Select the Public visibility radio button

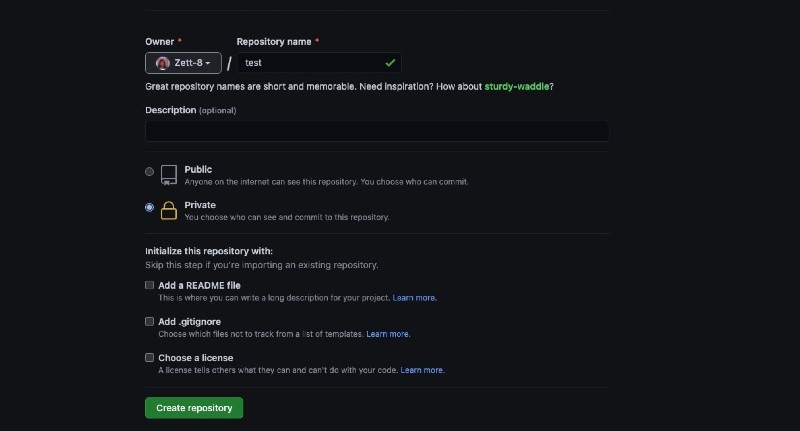(x=150, y=172)
